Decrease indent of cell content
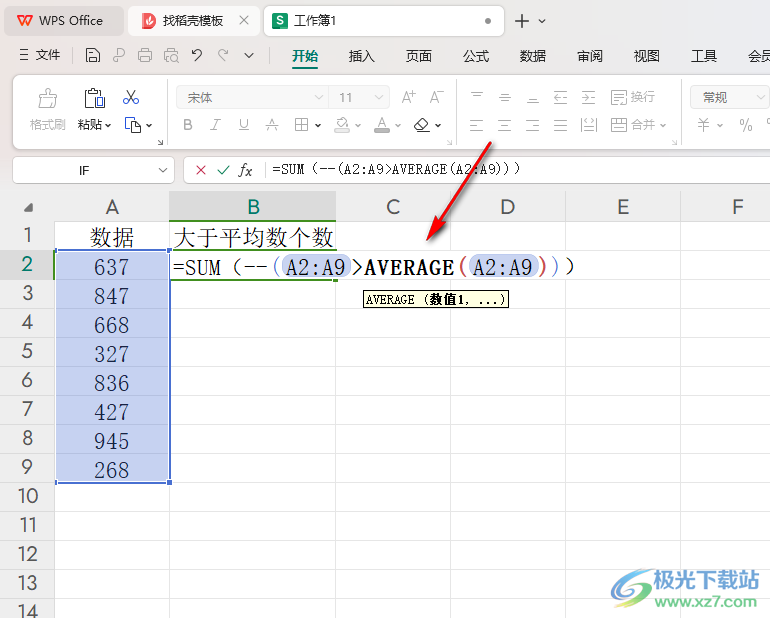This screenshot has width=770, height=618. coord(560,97)
